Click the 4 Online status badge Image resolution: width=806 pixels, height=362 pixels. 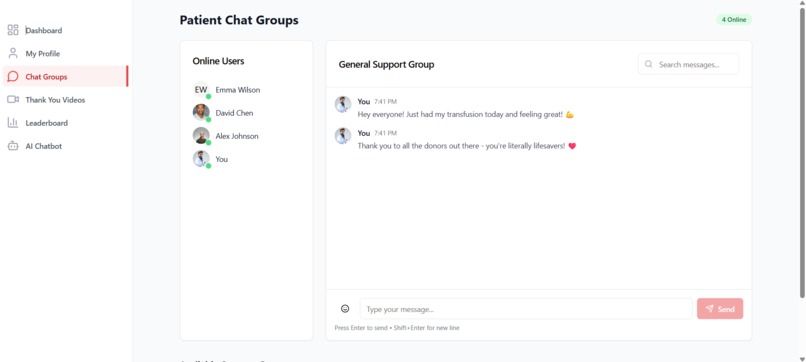pos(734,20)
